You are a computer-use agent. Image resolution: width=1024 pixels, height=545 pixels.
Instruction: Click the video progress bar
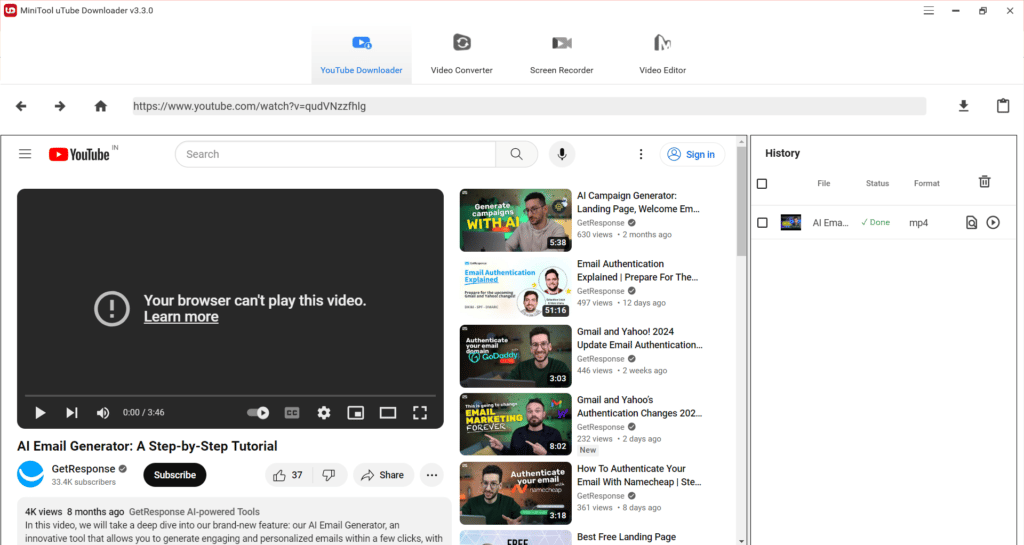[x=230, y=396]
